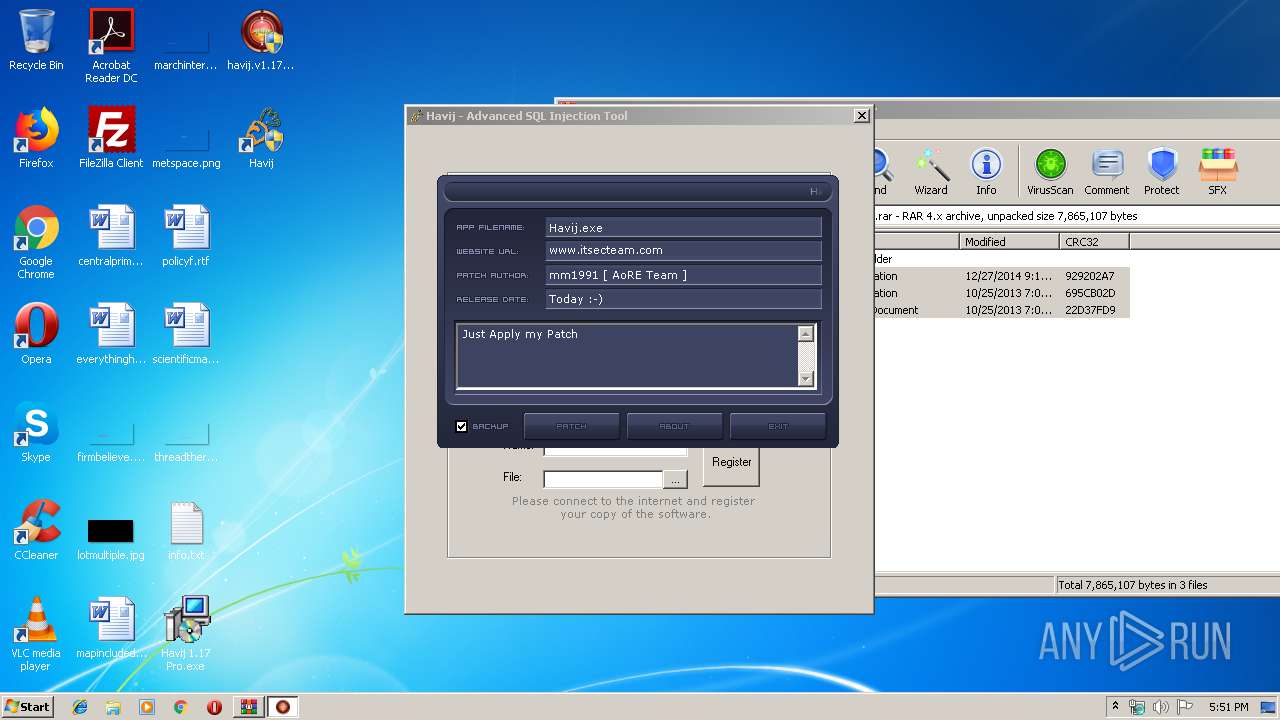Click the patch notes scroll down arrow

806,378
